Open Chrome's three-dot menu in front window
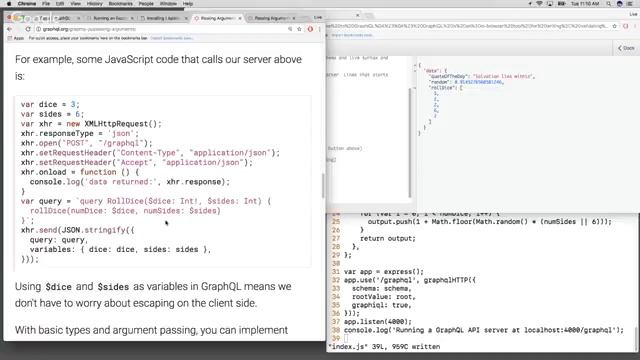 320,29
